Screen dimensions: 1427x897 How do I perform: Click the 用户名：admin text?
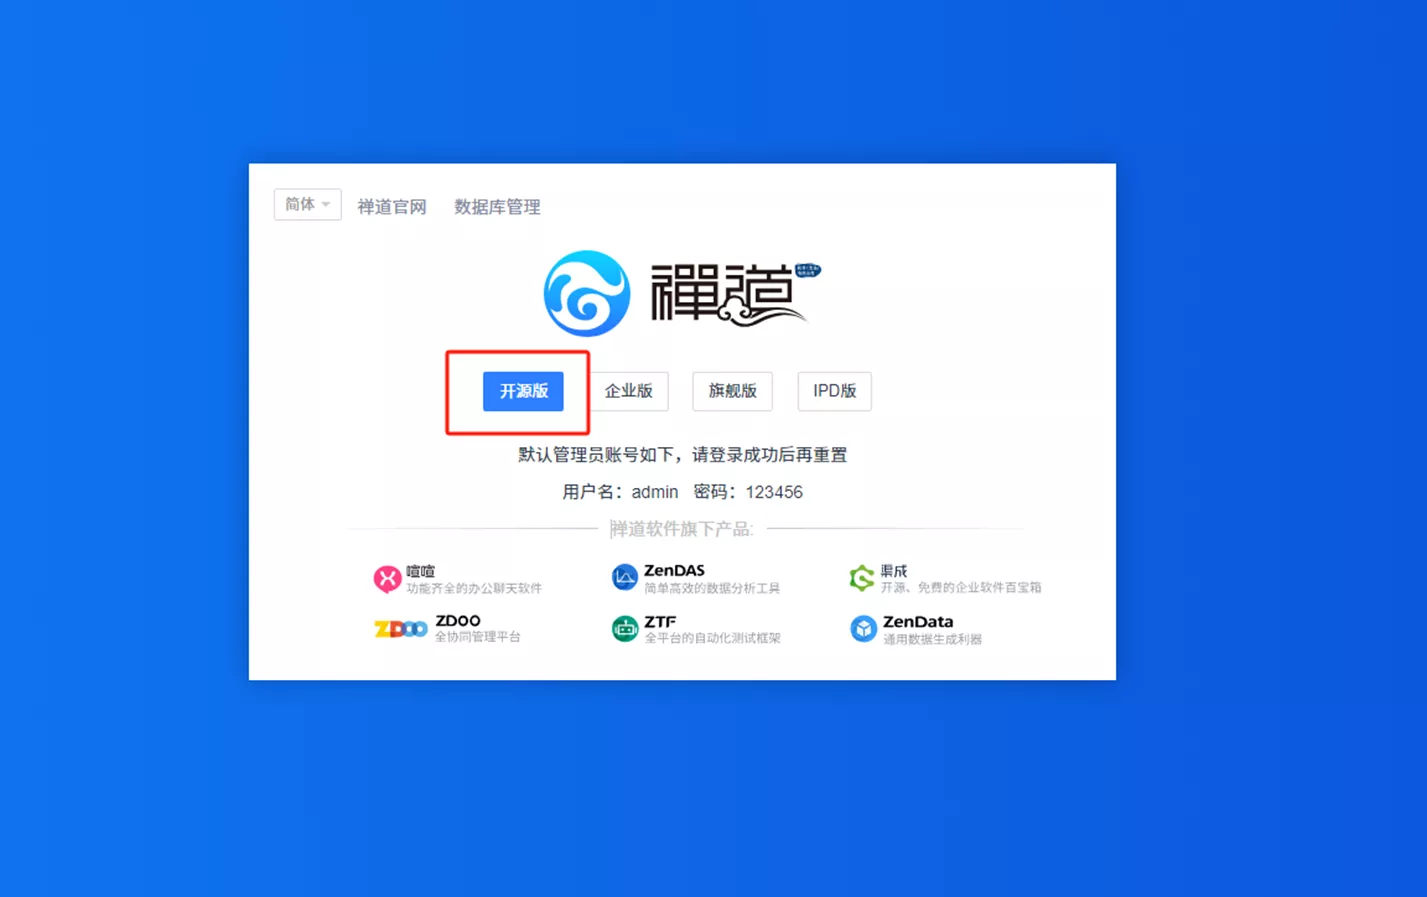click(x=620, y=492)
